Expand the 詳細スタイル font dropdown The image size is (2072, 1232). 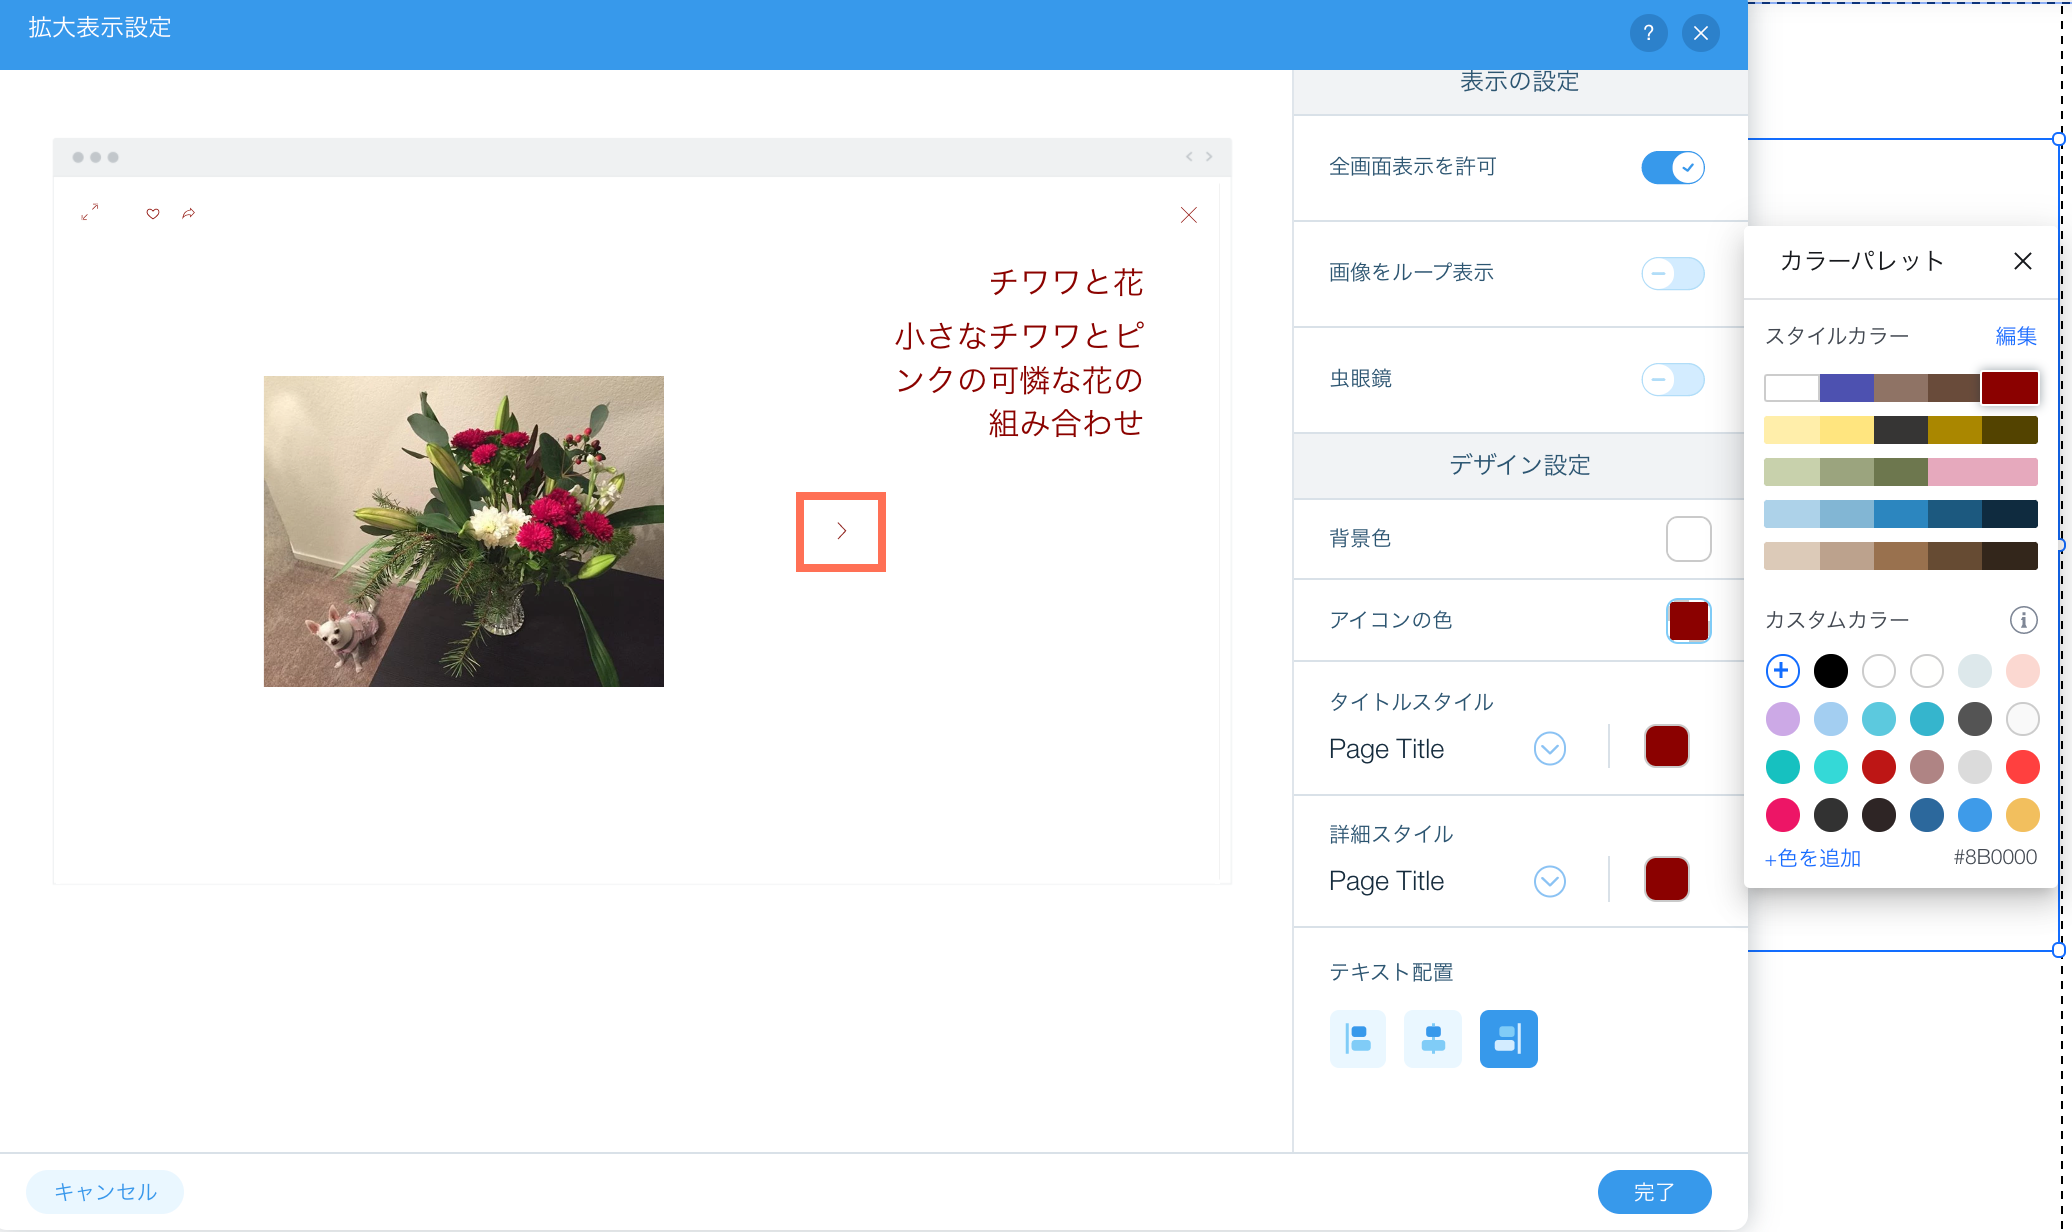coord(1549,881)
